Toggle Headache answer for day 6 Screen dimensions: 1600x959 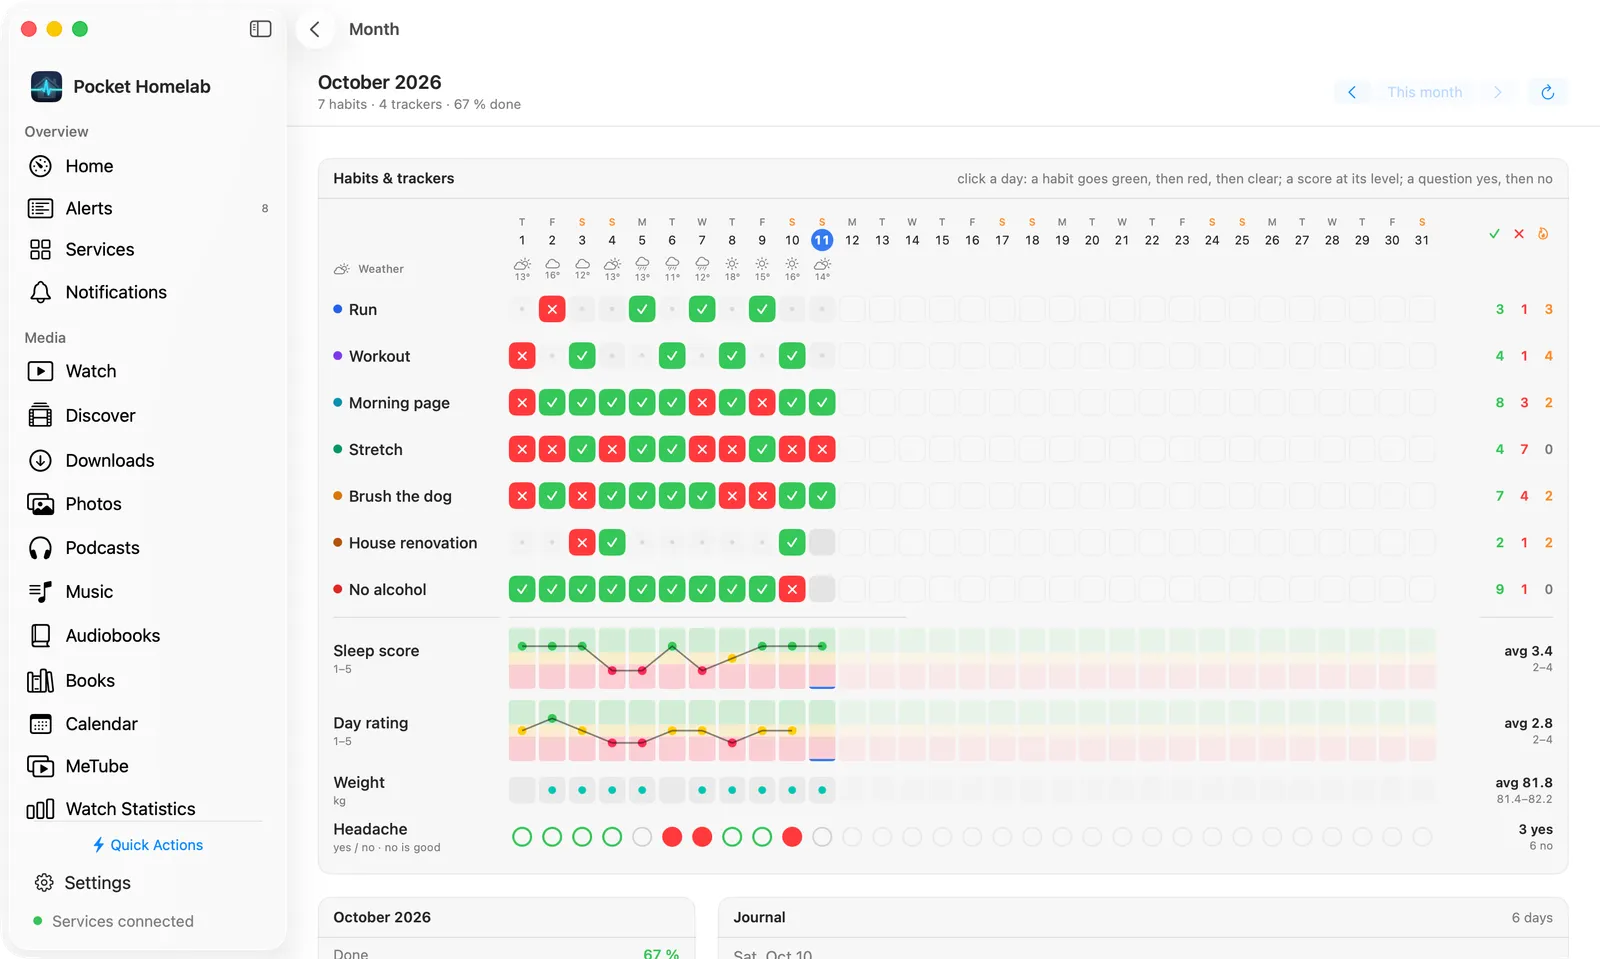click(672, 837)
